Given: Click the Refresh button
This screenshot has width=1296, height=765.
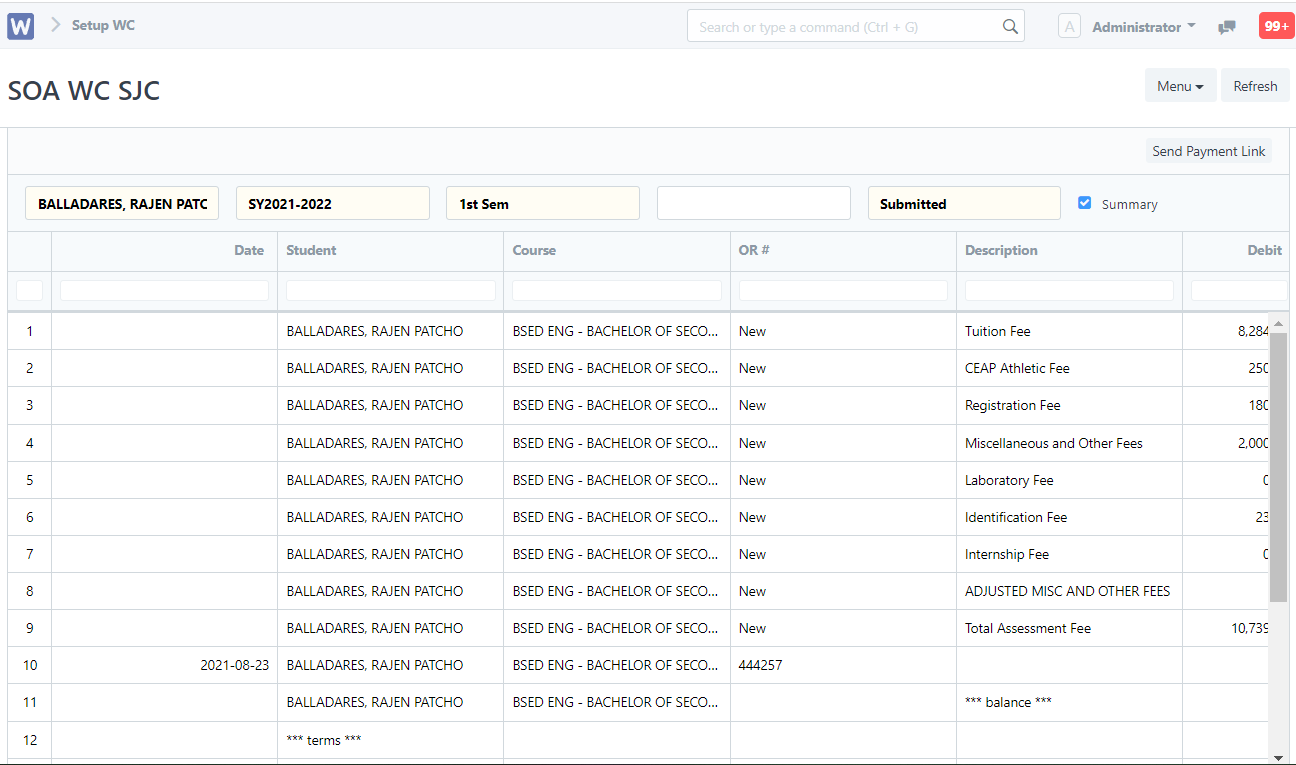Looking at the screenshot, I should (1254, 85).
